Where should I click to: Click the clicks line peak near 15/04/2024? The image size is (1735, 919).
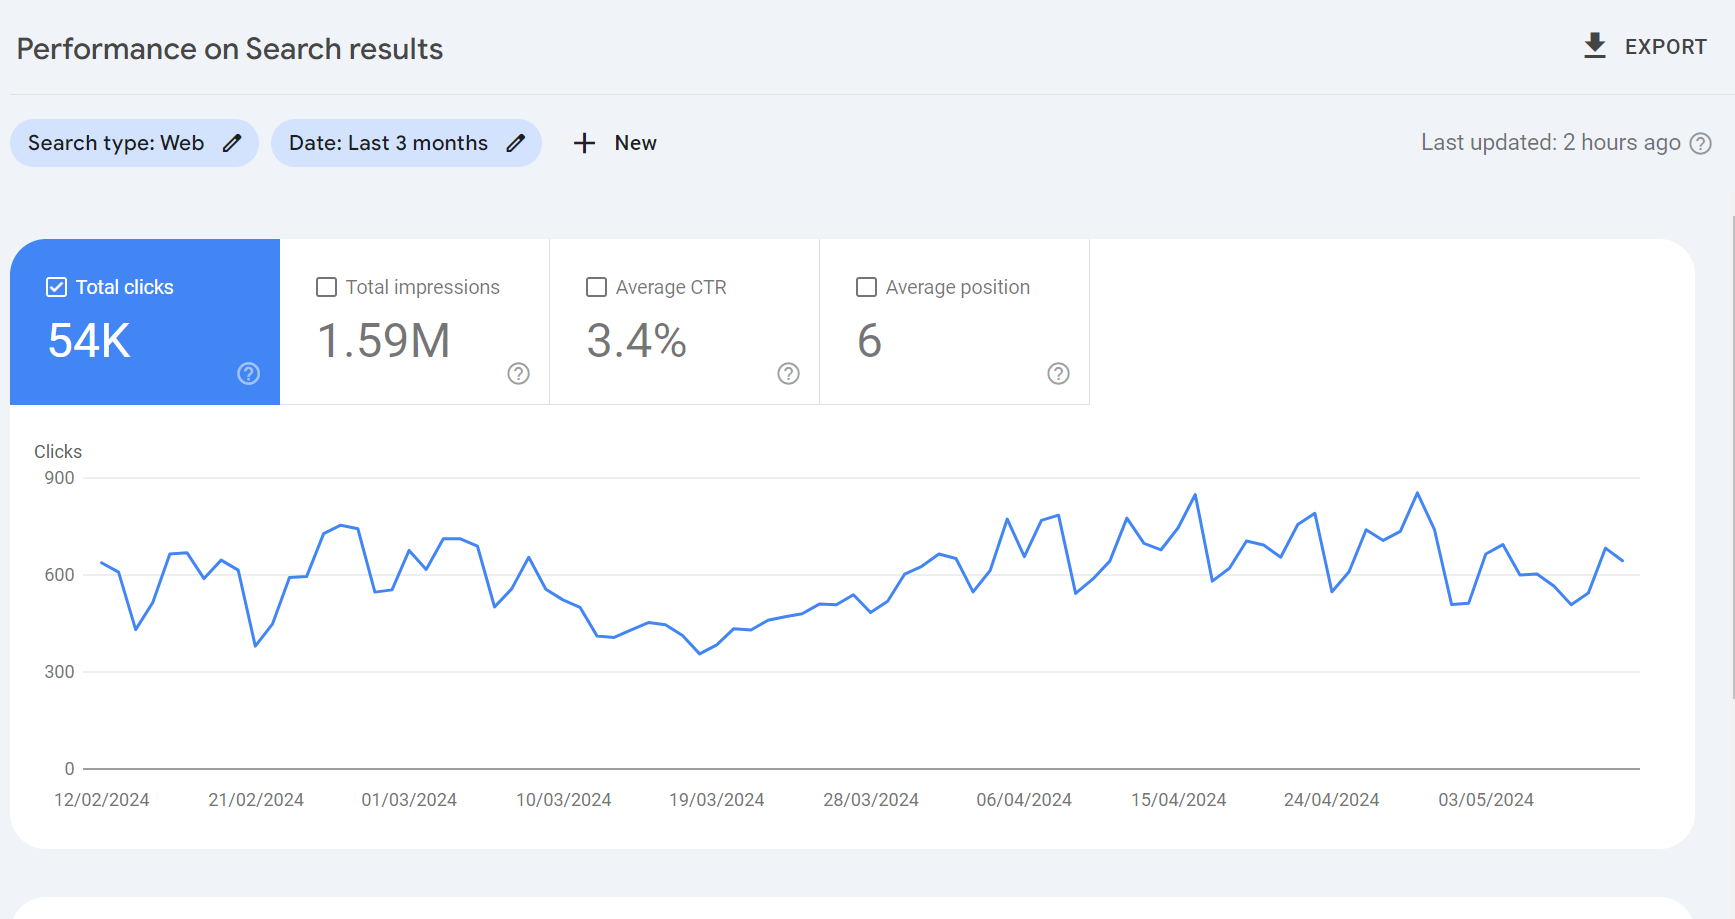coord(1195,495)
